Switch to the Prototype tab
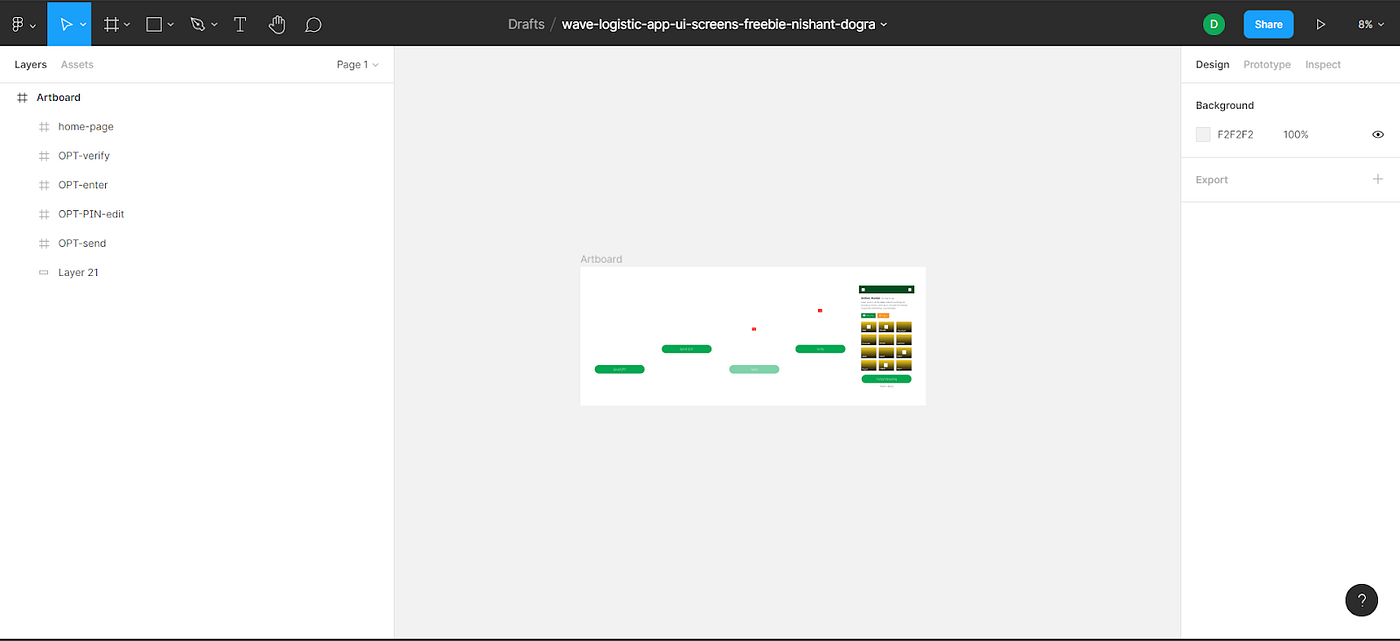Image resolution: width=1400 pixels, height=641 pixels. pyautogui.click(x=1267, y=64)
